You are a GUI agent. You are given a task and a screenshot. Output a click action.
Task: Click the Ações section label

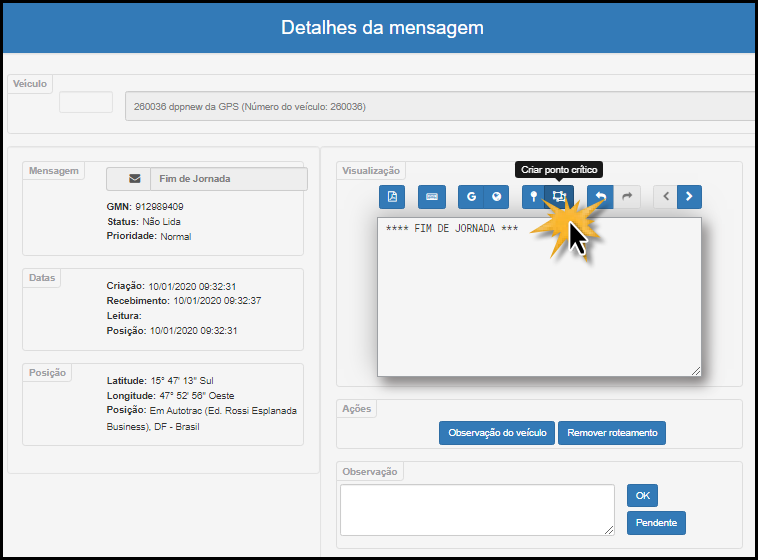coord(357,409)
